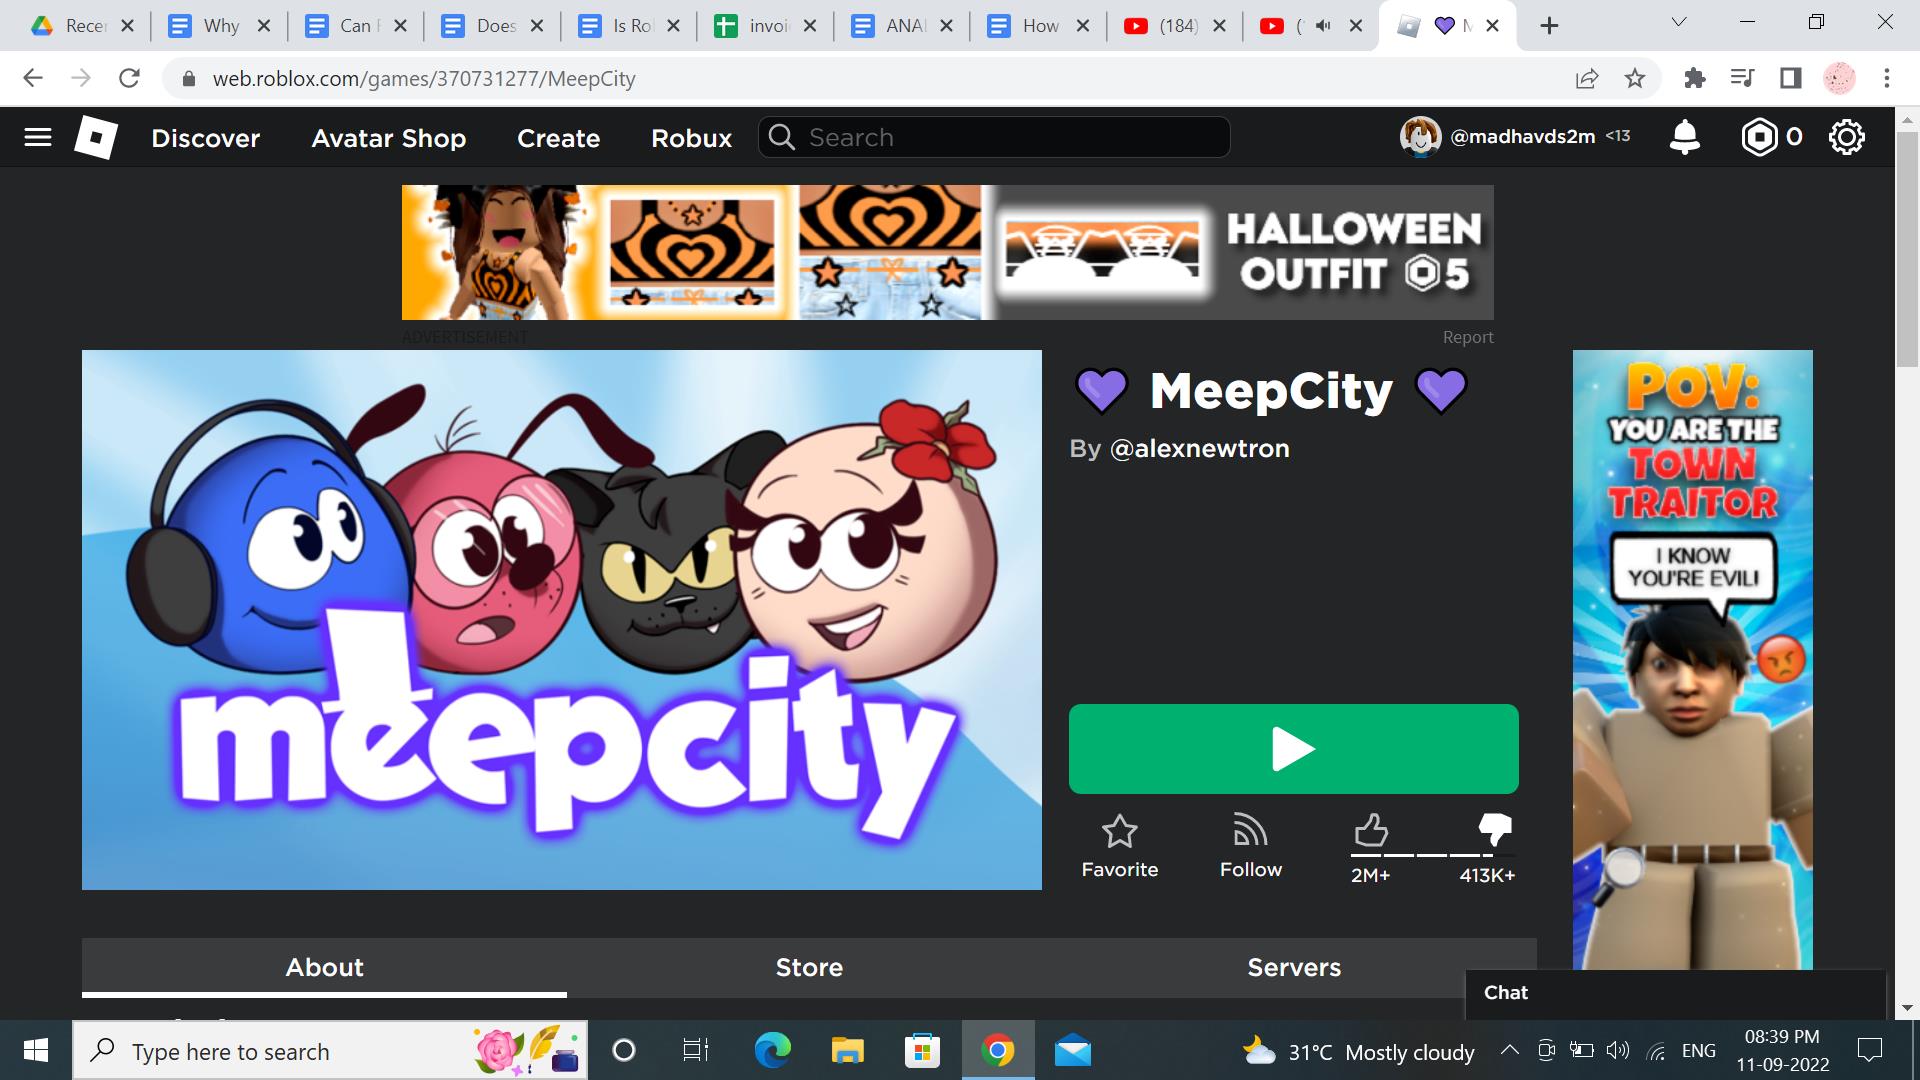Open the notifications bell
Image resolution: width=1920 pixels, height=1080 pixels.
[1685, 137]
